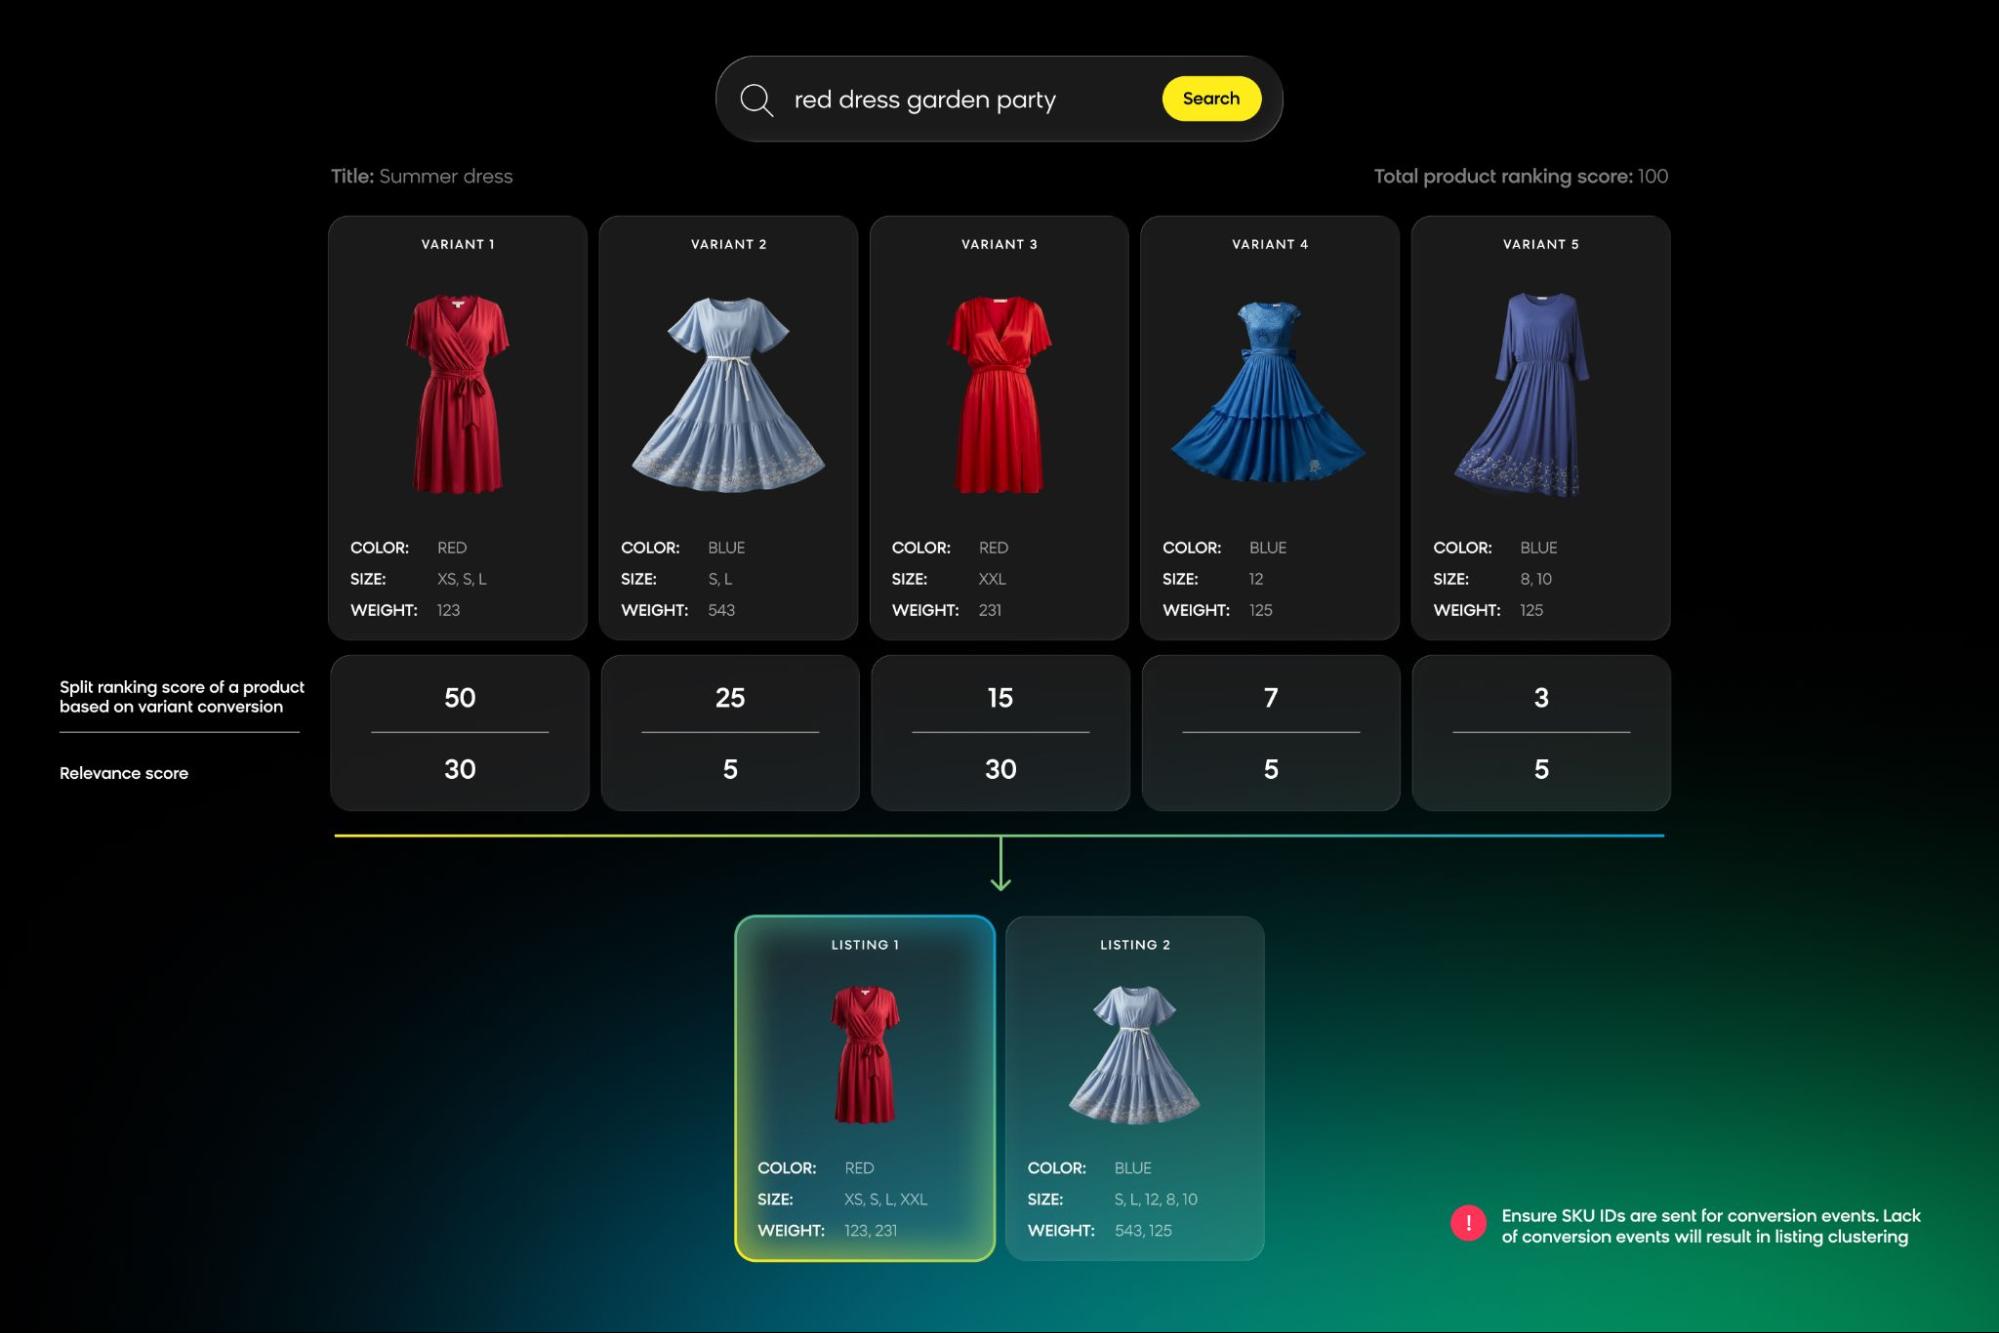Select the Variant 4 blue tiered dress image
Image resolution: width=1999 pixels, height=1333 pixels.
pos(1268,392)
